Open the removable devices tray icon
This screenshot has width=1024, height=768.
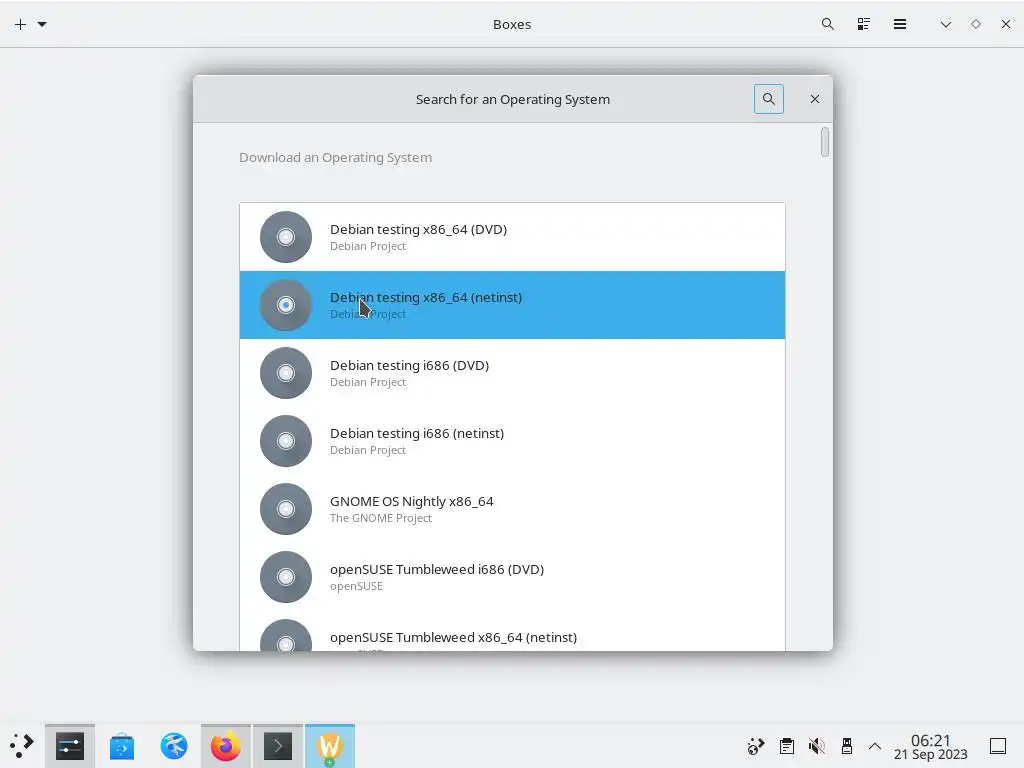tap(847, 746)
